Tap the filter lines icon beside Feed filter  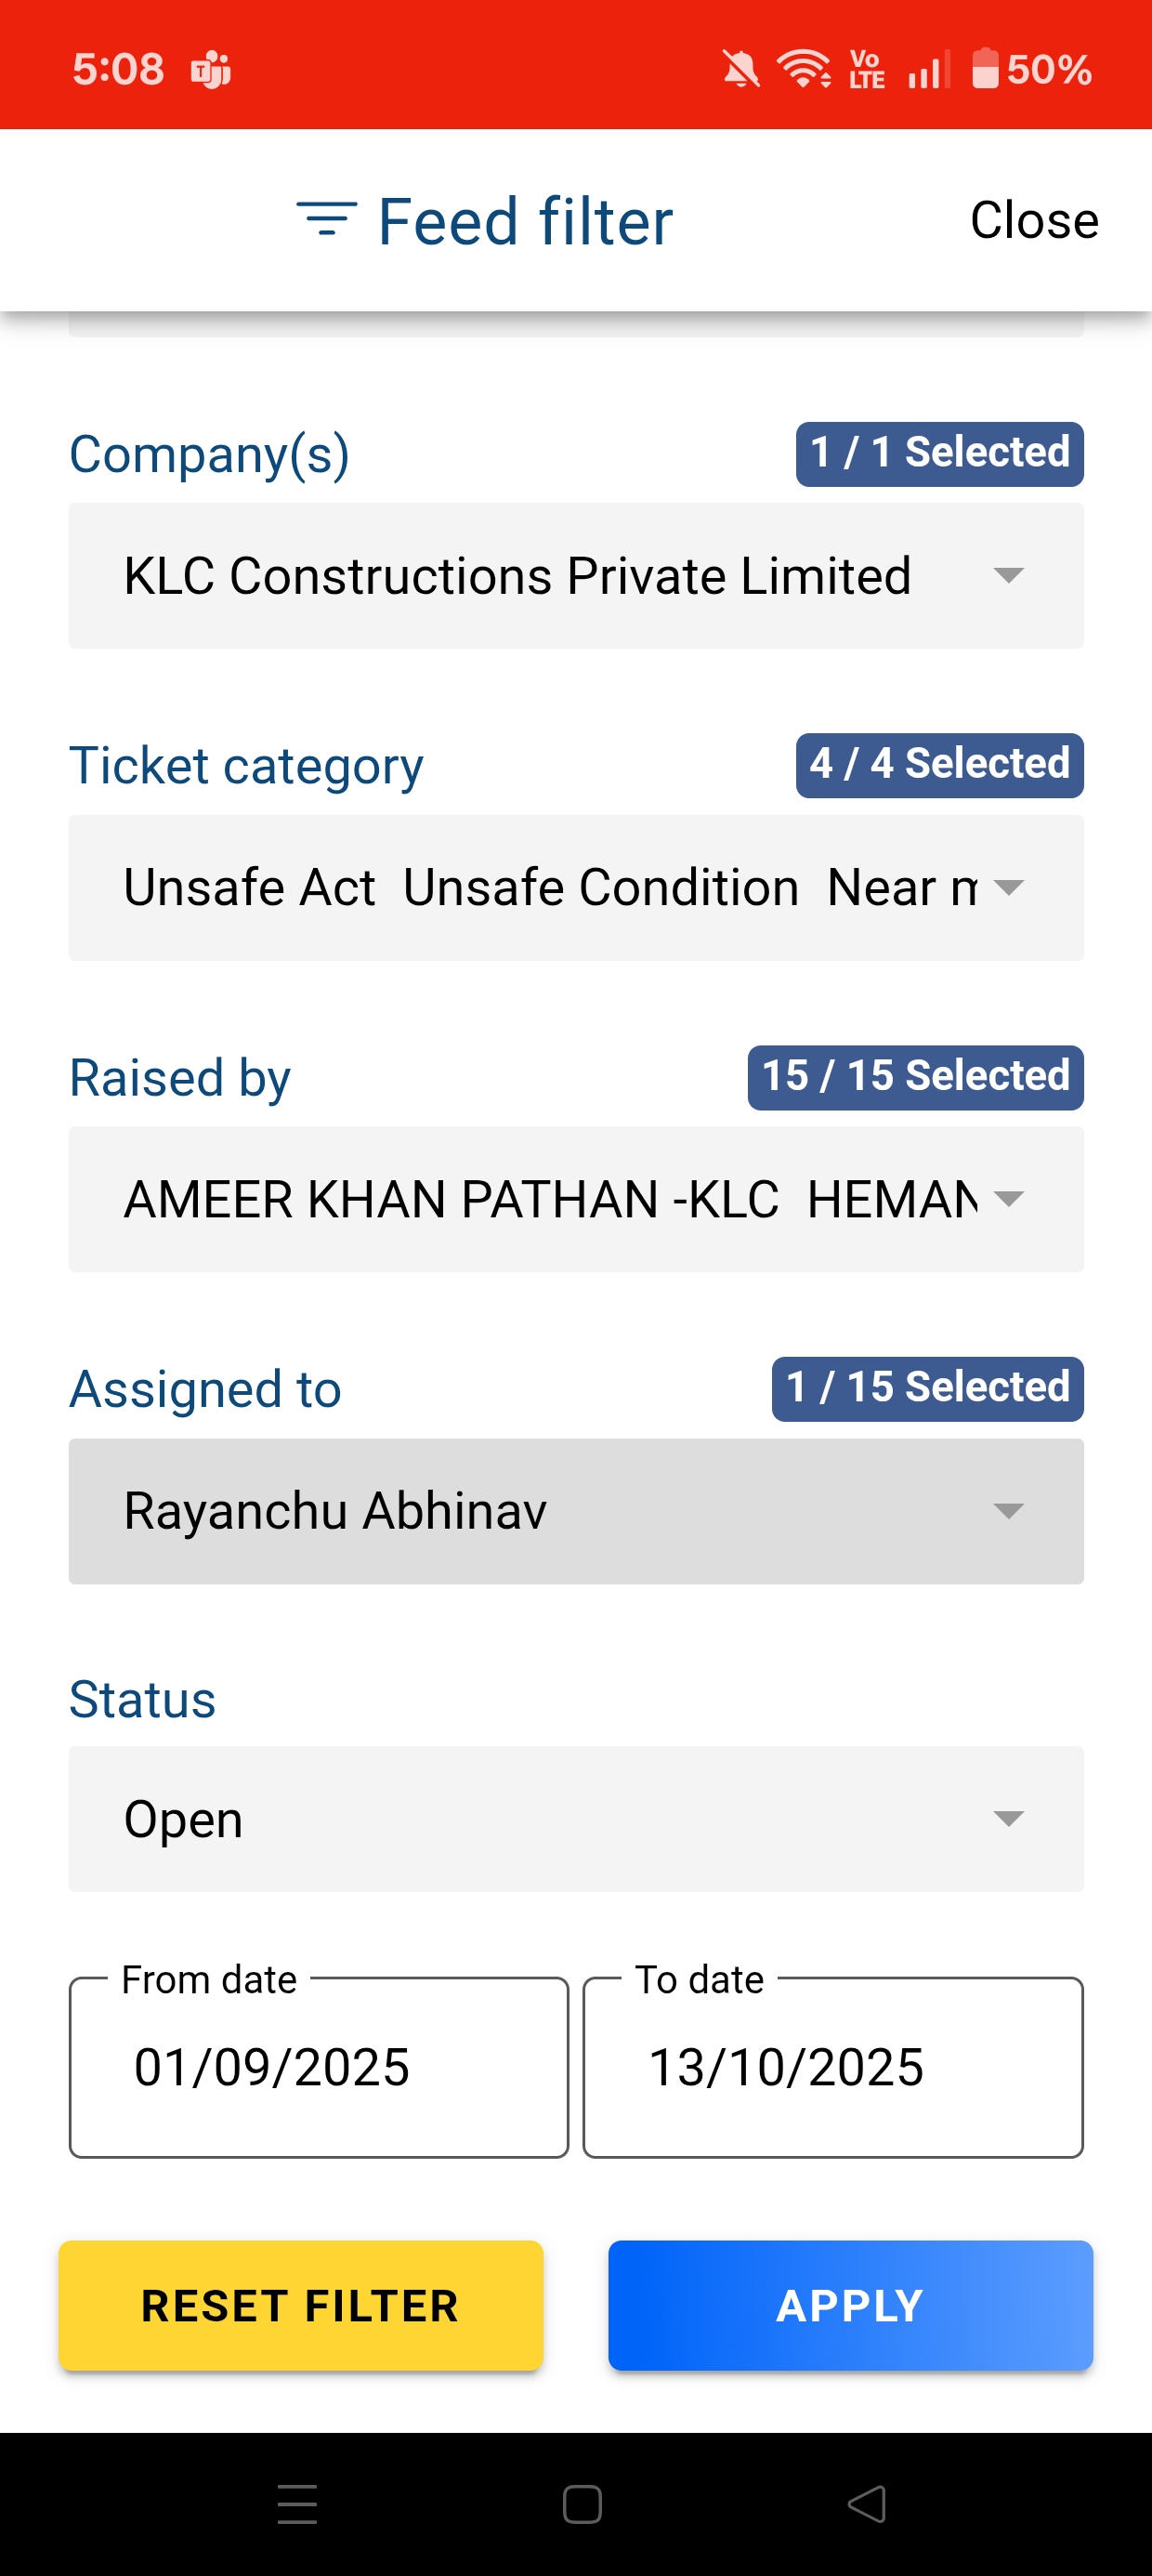(x=326, y=219)
